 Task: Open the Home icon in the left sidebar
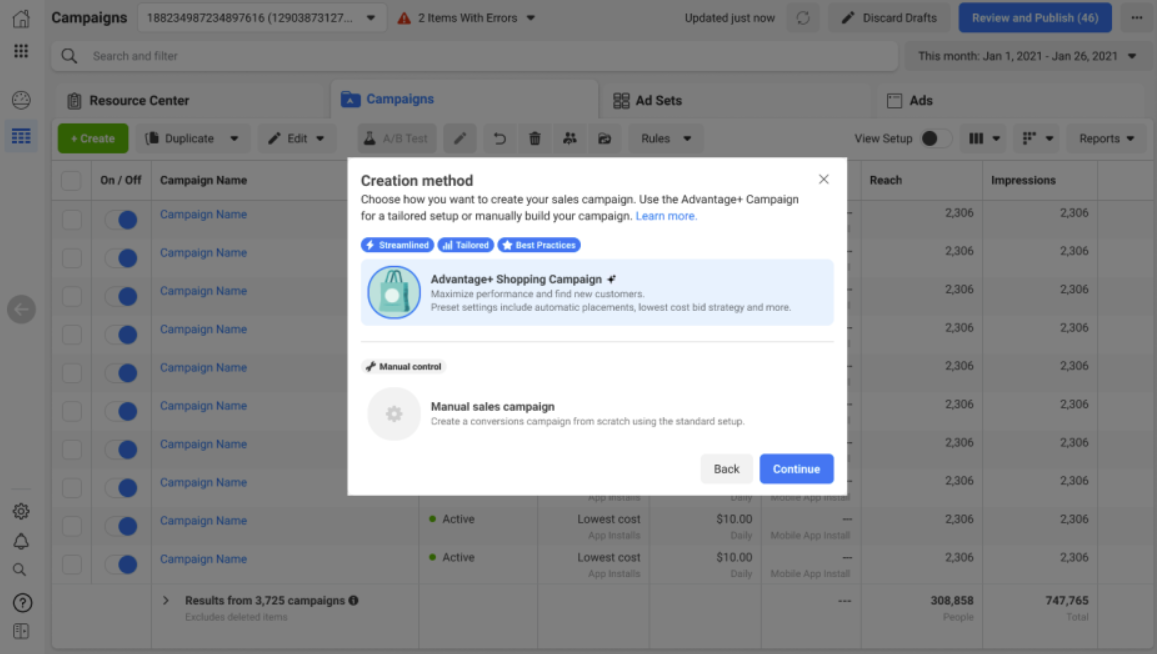pos(21,17)
